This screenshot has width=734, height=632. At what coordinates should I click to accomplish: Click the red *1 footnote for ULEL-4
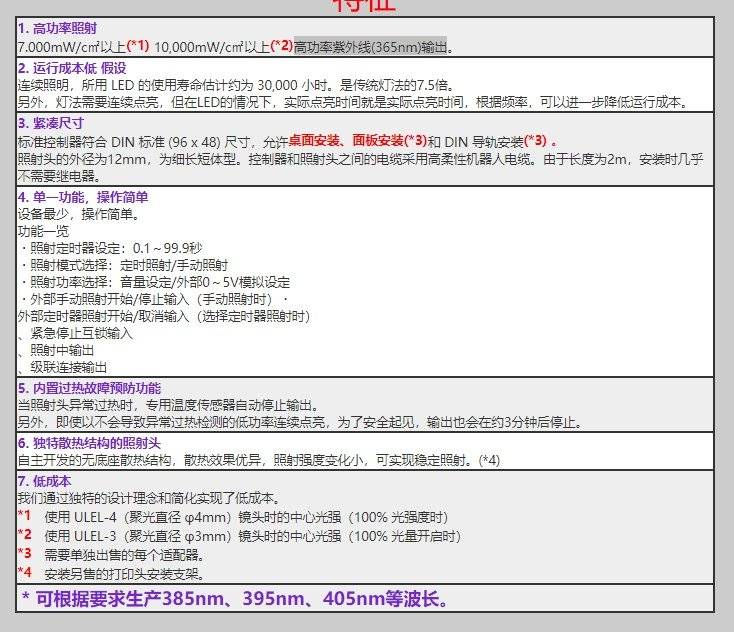pyautogui.click(x=24, y=515)
